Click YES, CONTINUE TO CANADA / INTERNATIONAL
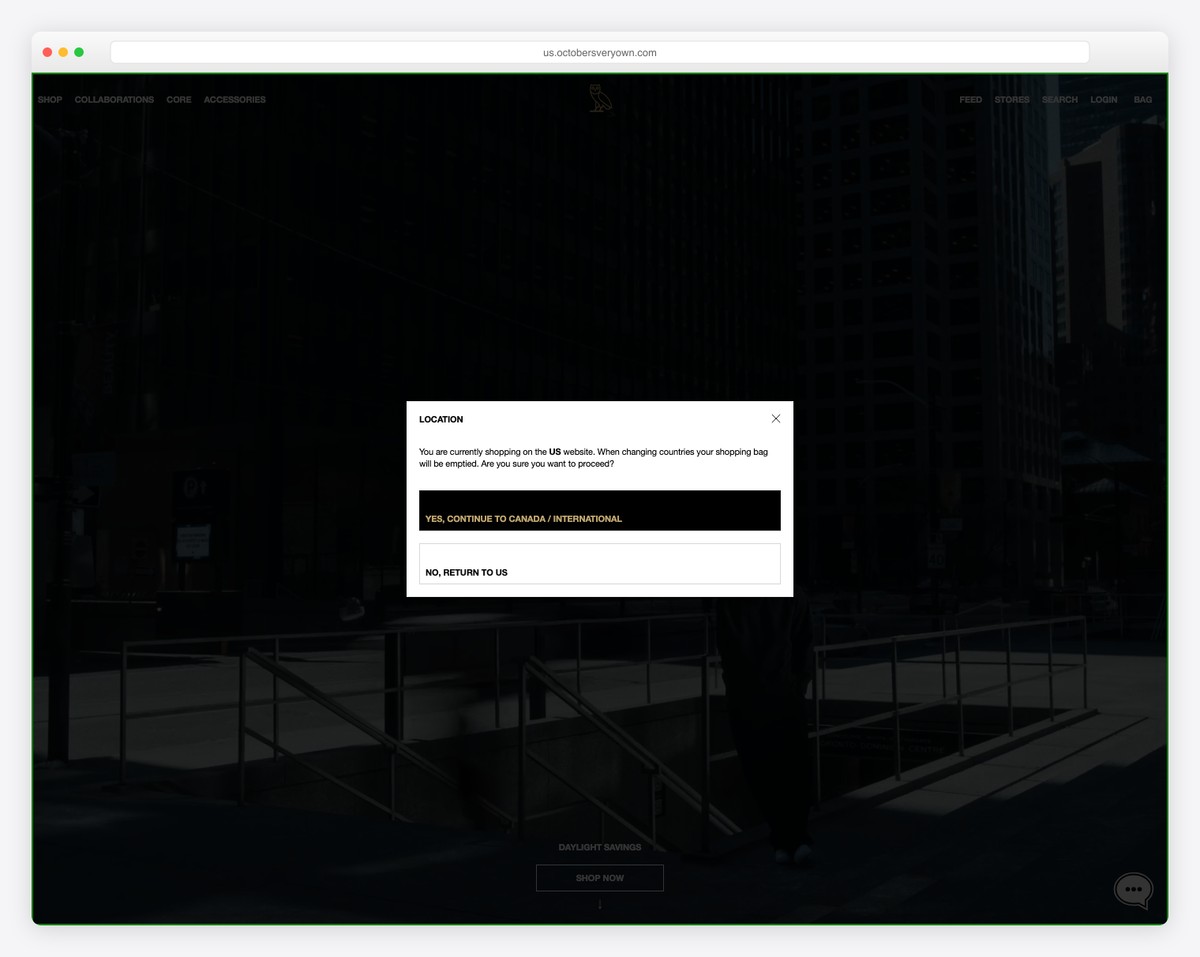This screenshot has width=1200, height=957. point(599,510)
